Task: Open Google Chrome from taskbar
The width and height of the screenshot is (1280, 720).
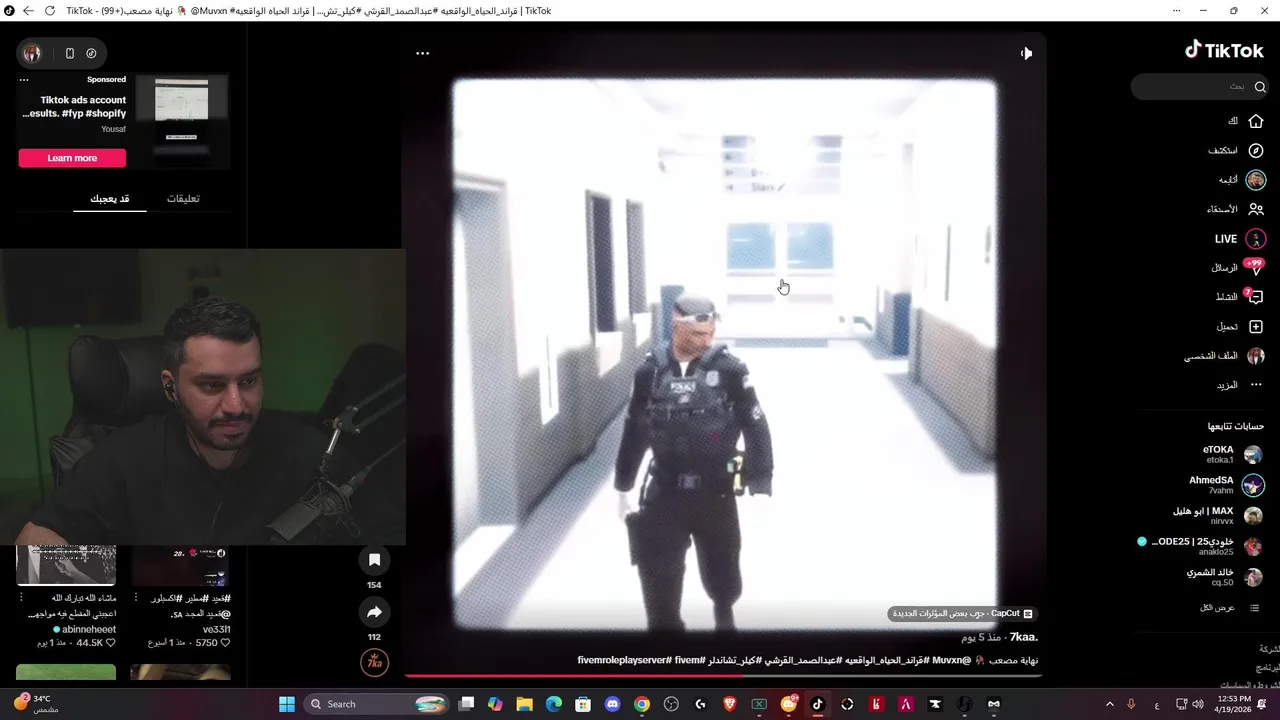Action: click(x=642, y=704)
